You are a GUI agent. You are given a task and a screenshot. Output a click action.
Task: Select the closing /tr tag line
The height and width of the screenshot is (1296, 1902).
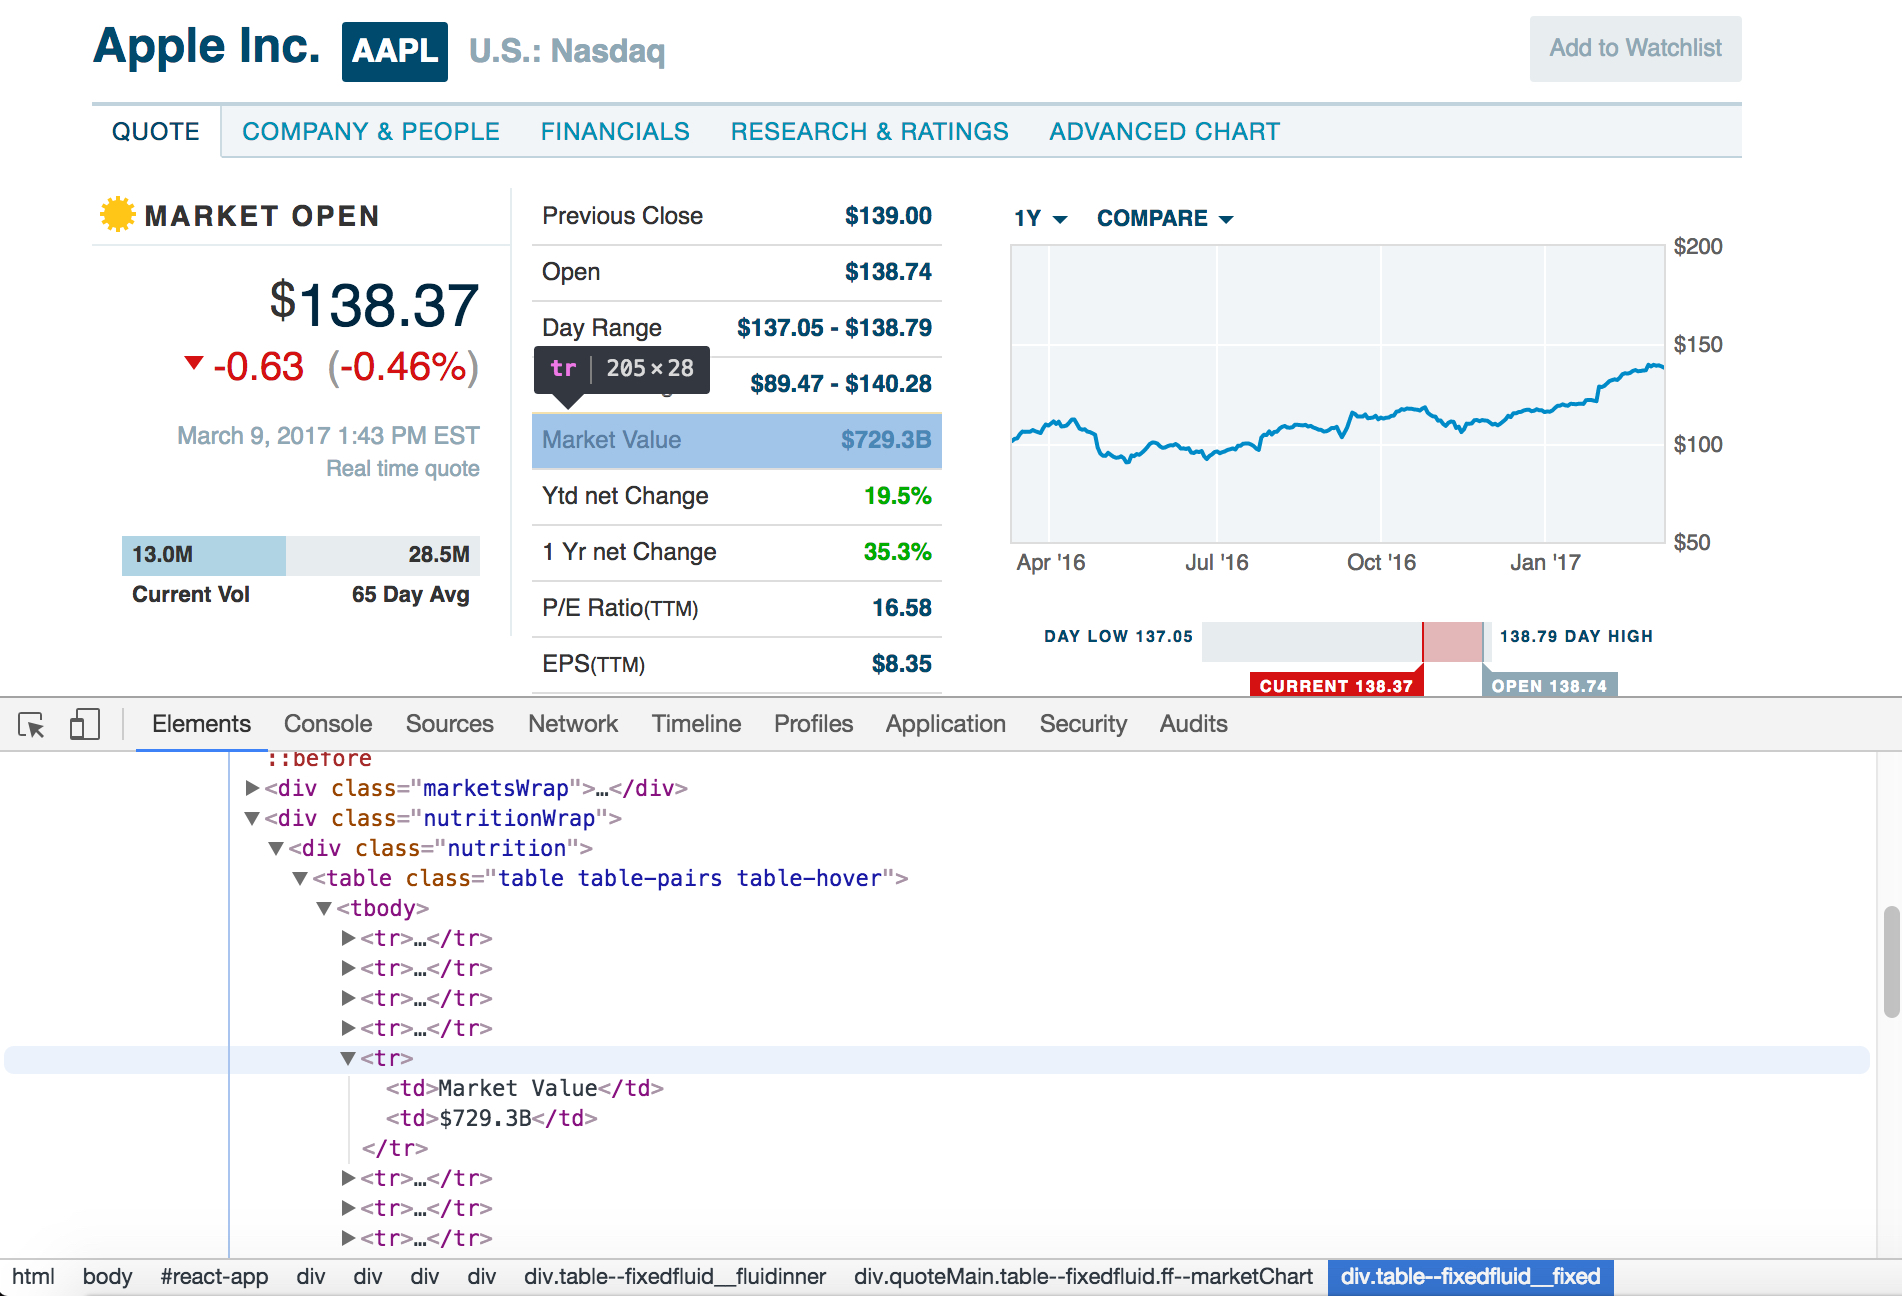point(394,1148)
